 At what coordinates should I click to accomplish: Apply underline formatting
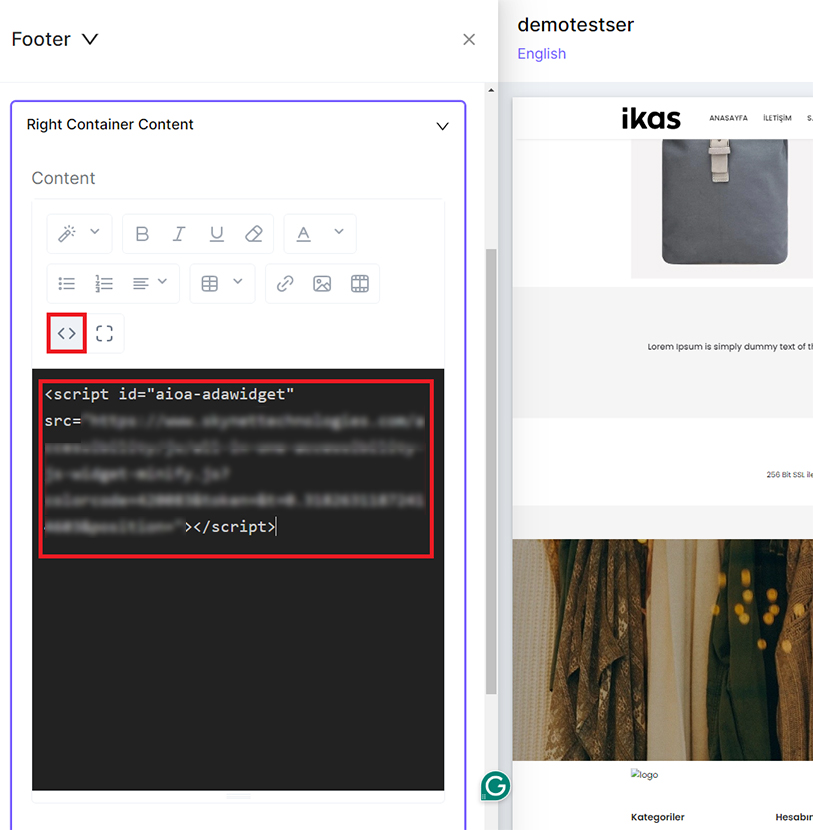point(216,234)
